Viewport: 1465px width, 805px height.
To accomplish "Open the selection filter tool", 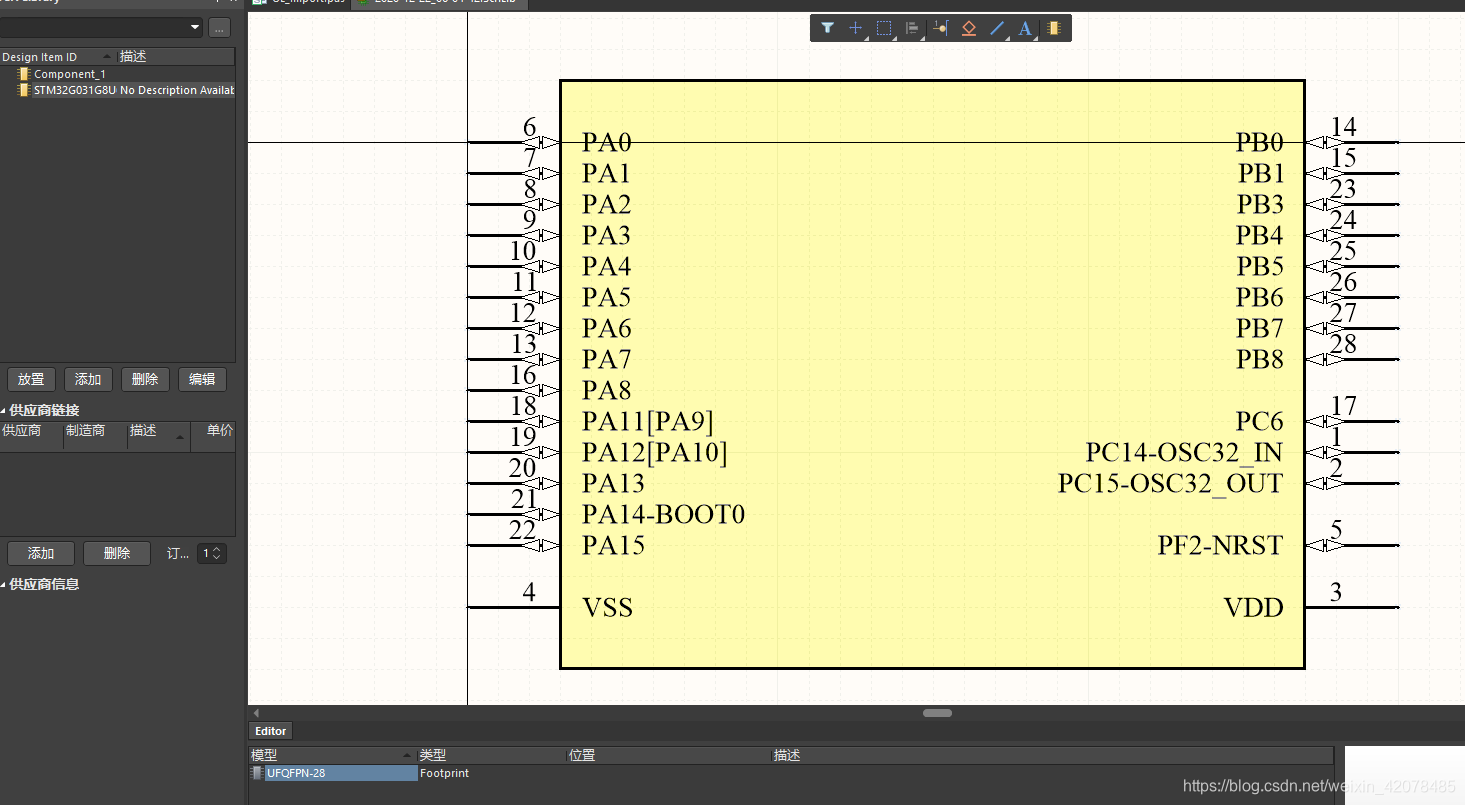I will 828,28.
